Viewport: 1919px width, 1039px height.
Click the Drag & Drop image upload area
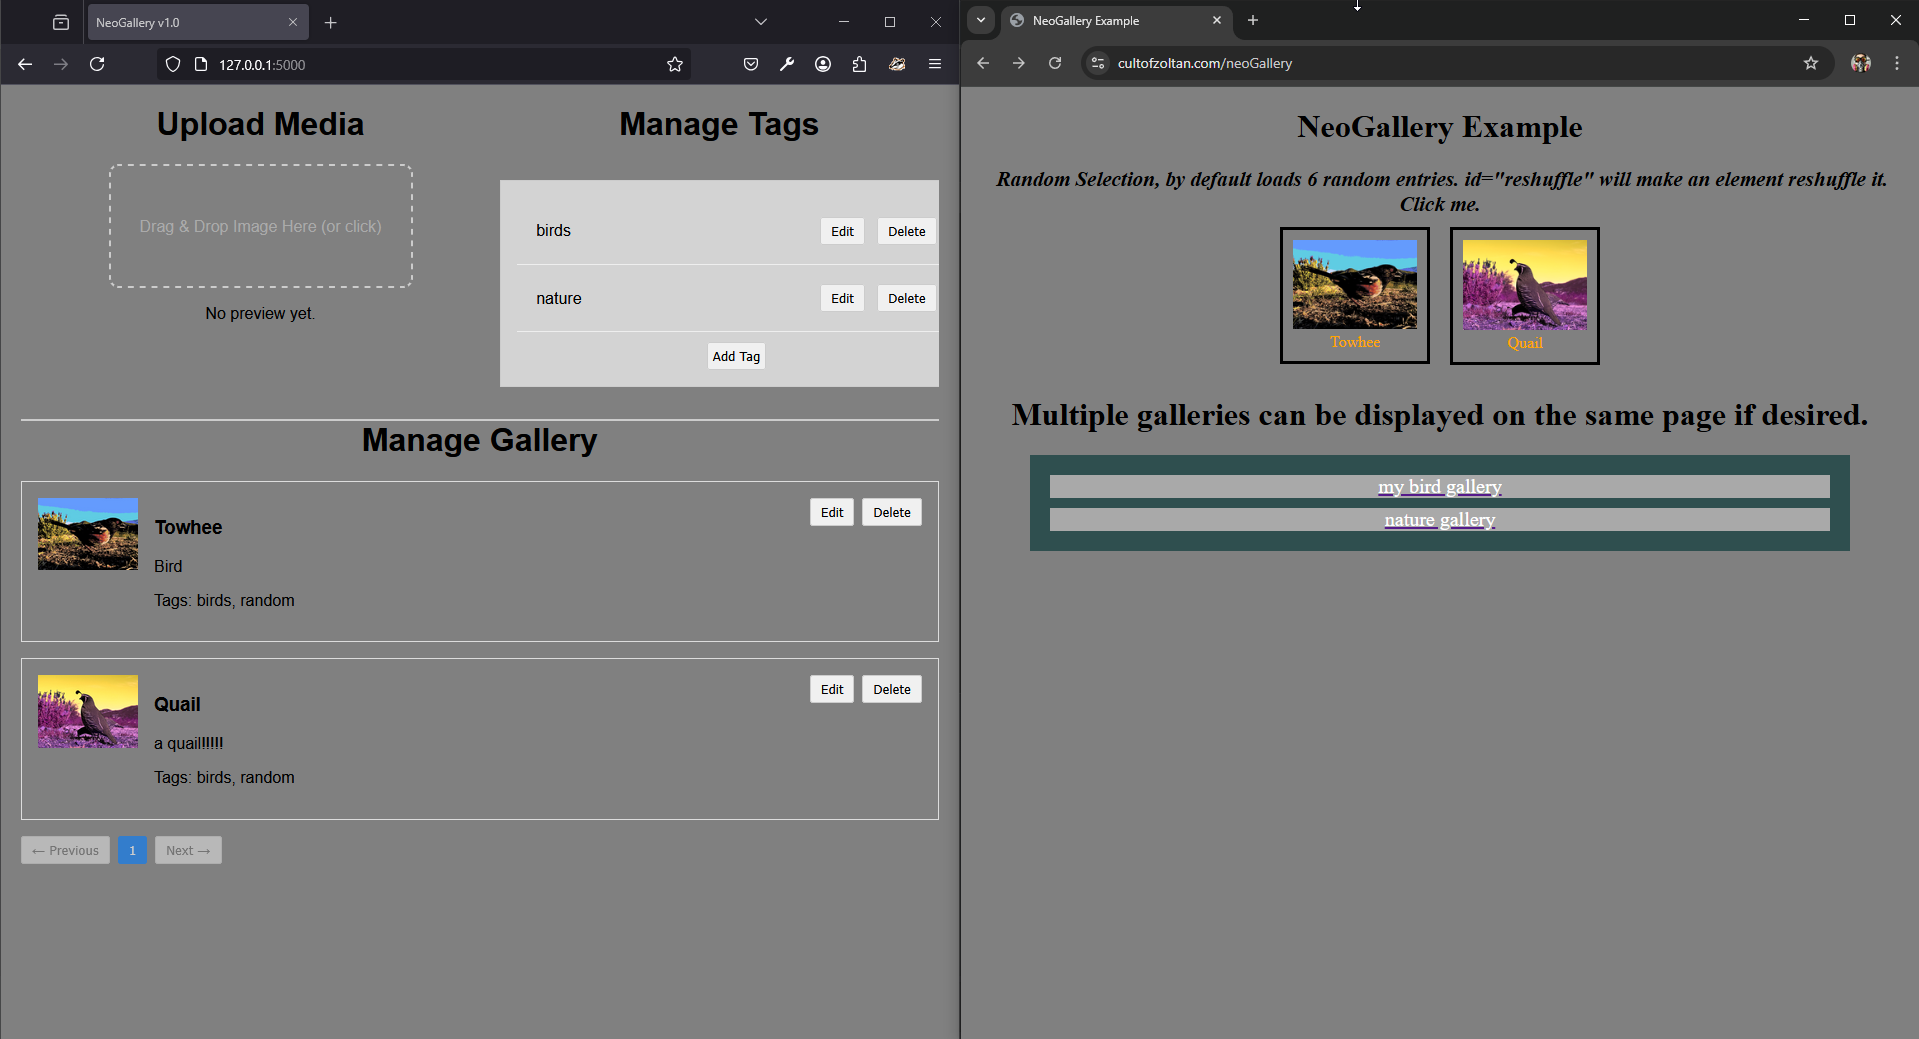(x=260, y=226)
